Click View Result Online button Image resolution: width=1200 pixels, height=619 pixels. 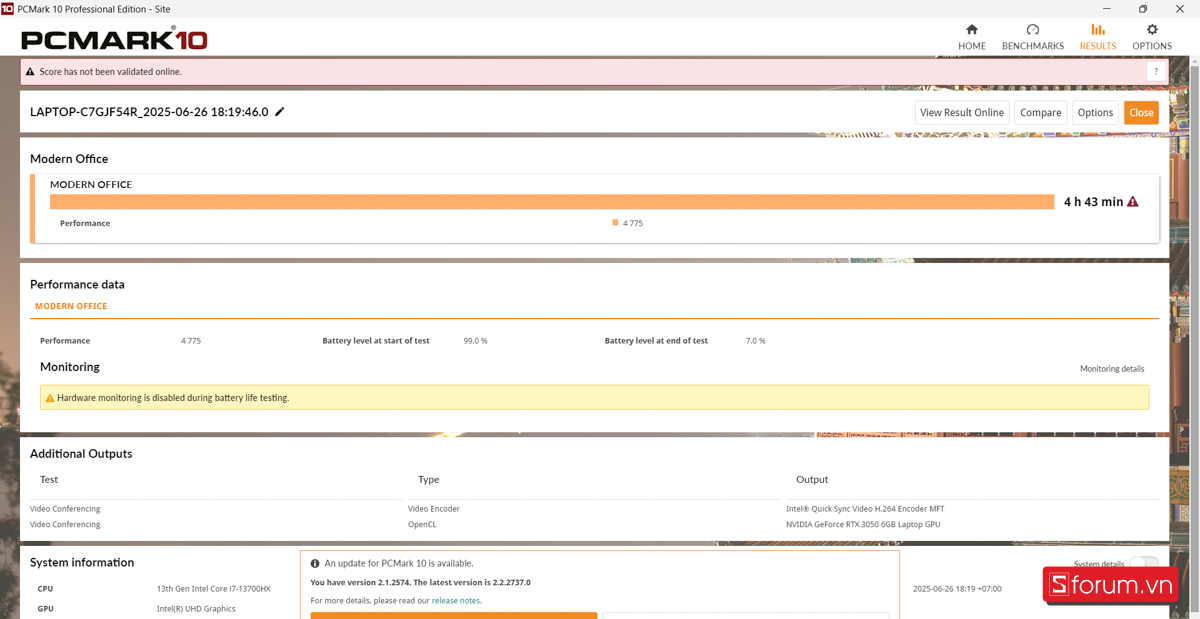point(961,113)
